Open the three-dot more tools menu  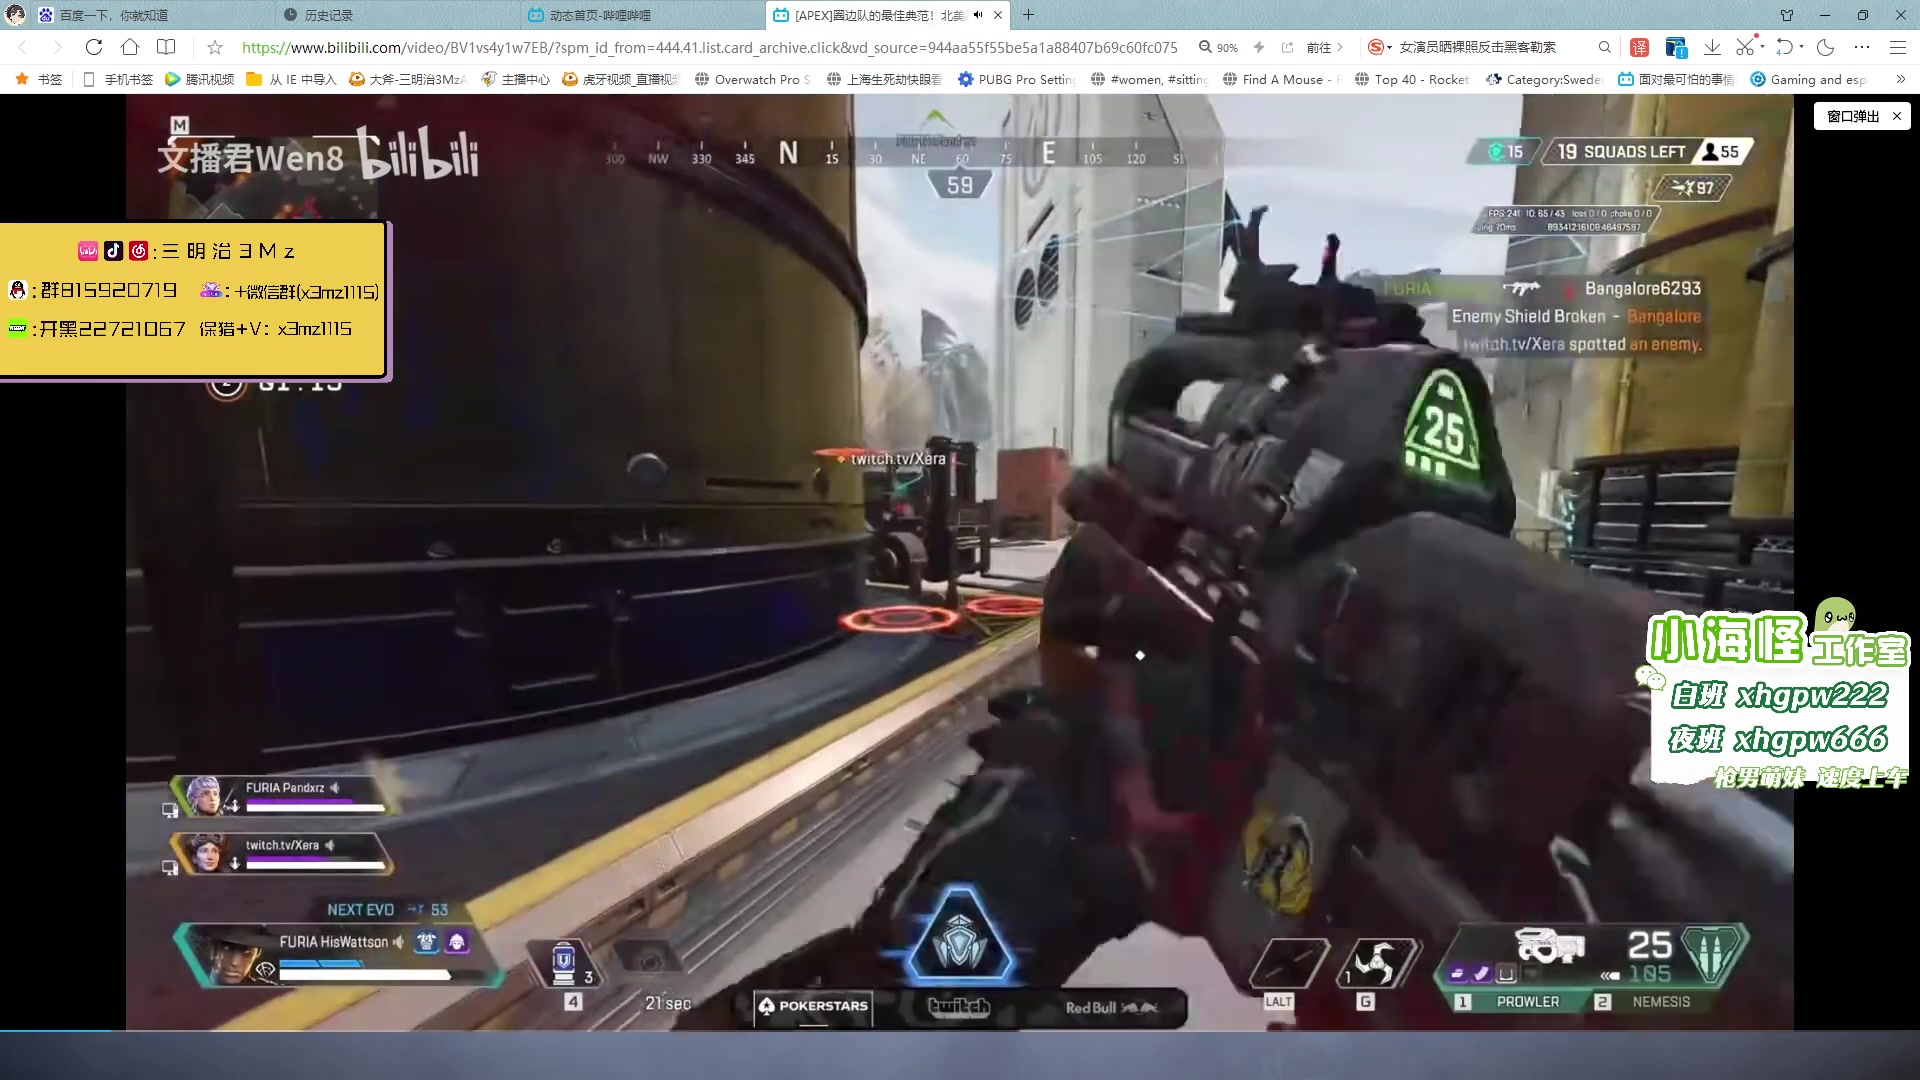coord(1862,47)
